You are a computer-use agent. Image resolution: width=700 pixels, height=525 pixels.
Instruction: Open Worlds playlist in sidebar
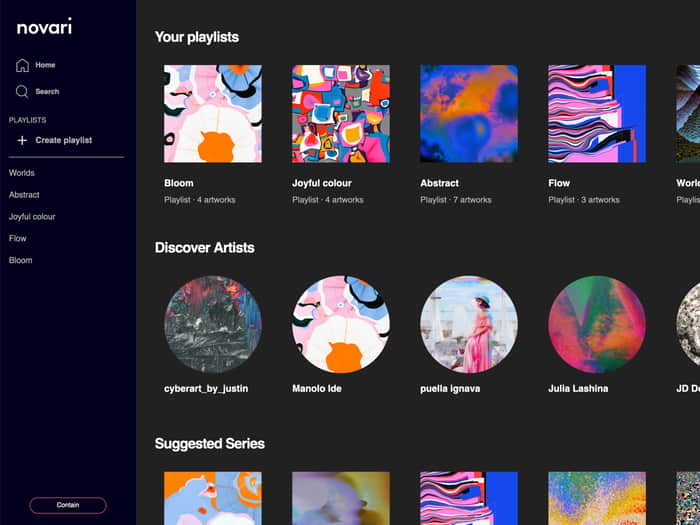(21, 173)
